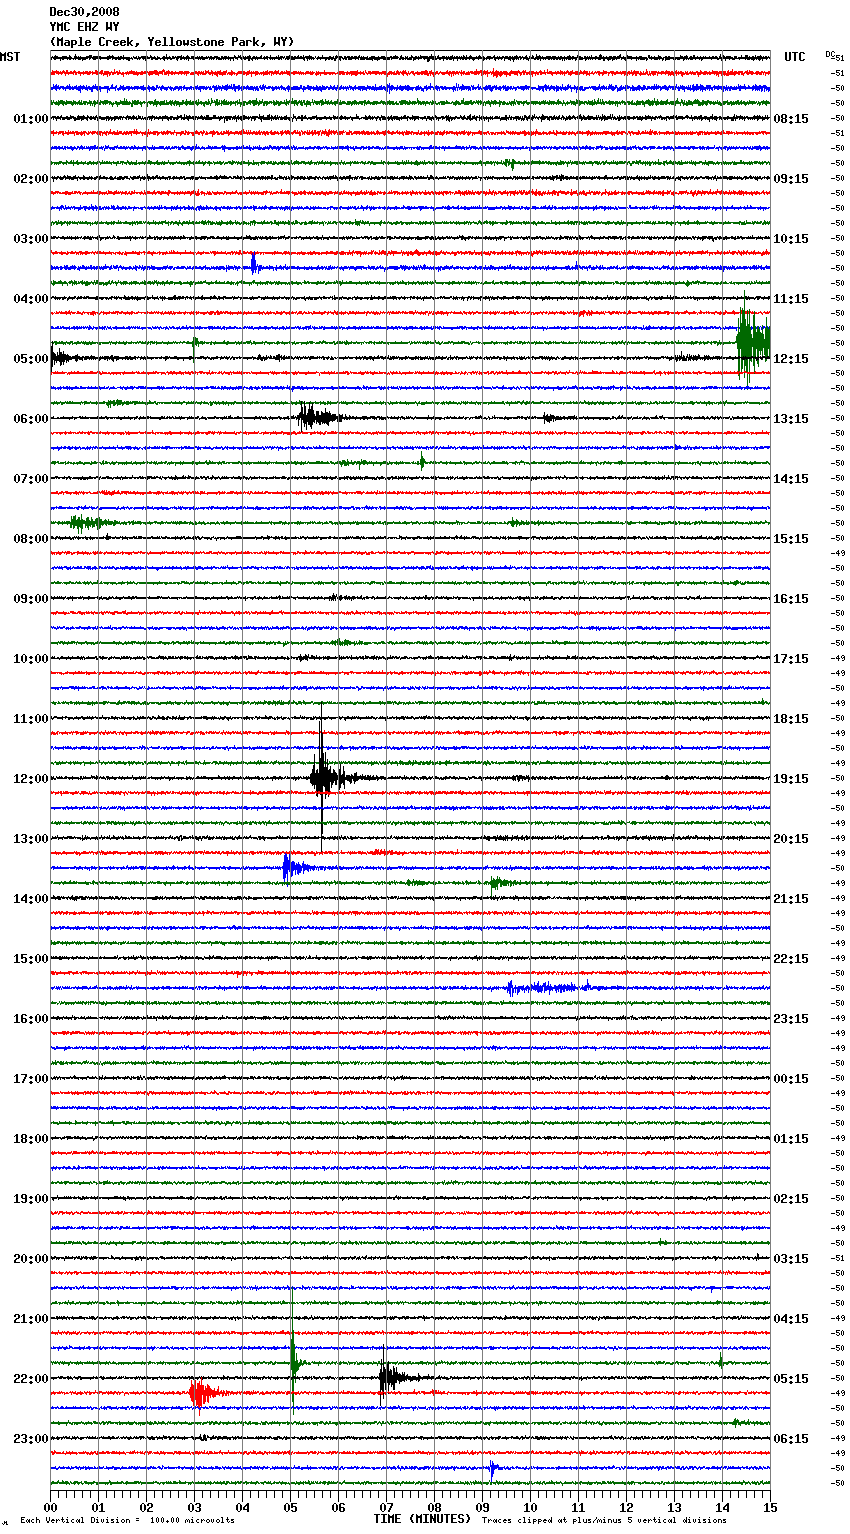This screenshot has height=1534, width=850.
Task: Select the 18:00 MST row label
Action: tap(30, 1139)
